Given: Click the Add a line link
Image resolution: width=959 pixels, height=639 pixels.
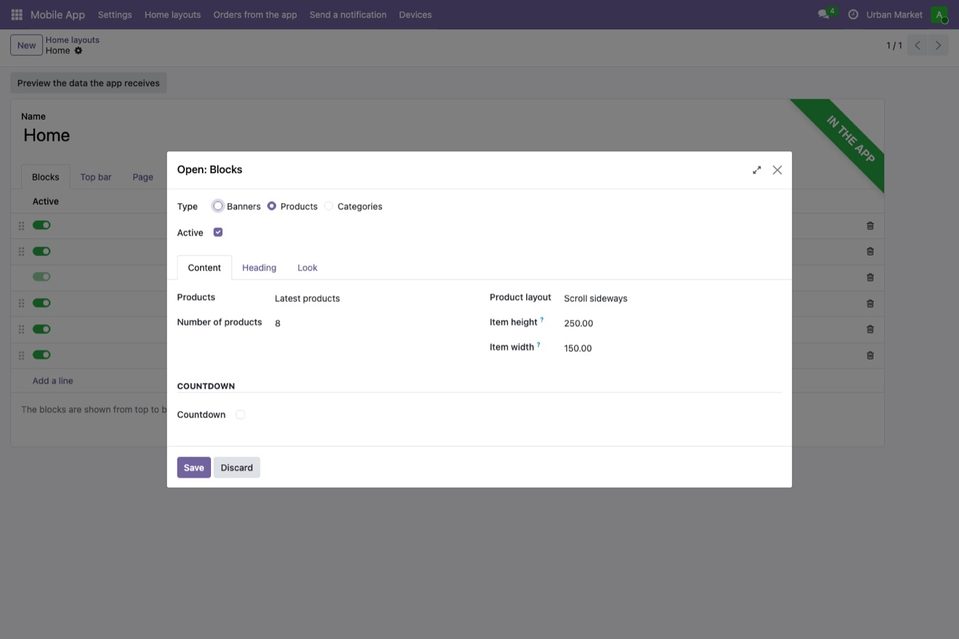Looking at the screenshot, I should (53, 381).
